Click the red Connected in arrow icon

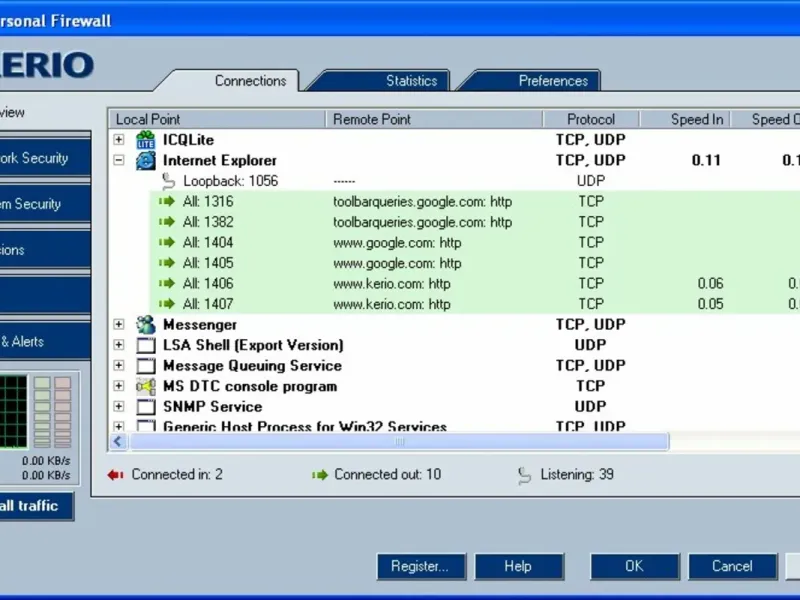pyautogui.click(x=115, y=475)
